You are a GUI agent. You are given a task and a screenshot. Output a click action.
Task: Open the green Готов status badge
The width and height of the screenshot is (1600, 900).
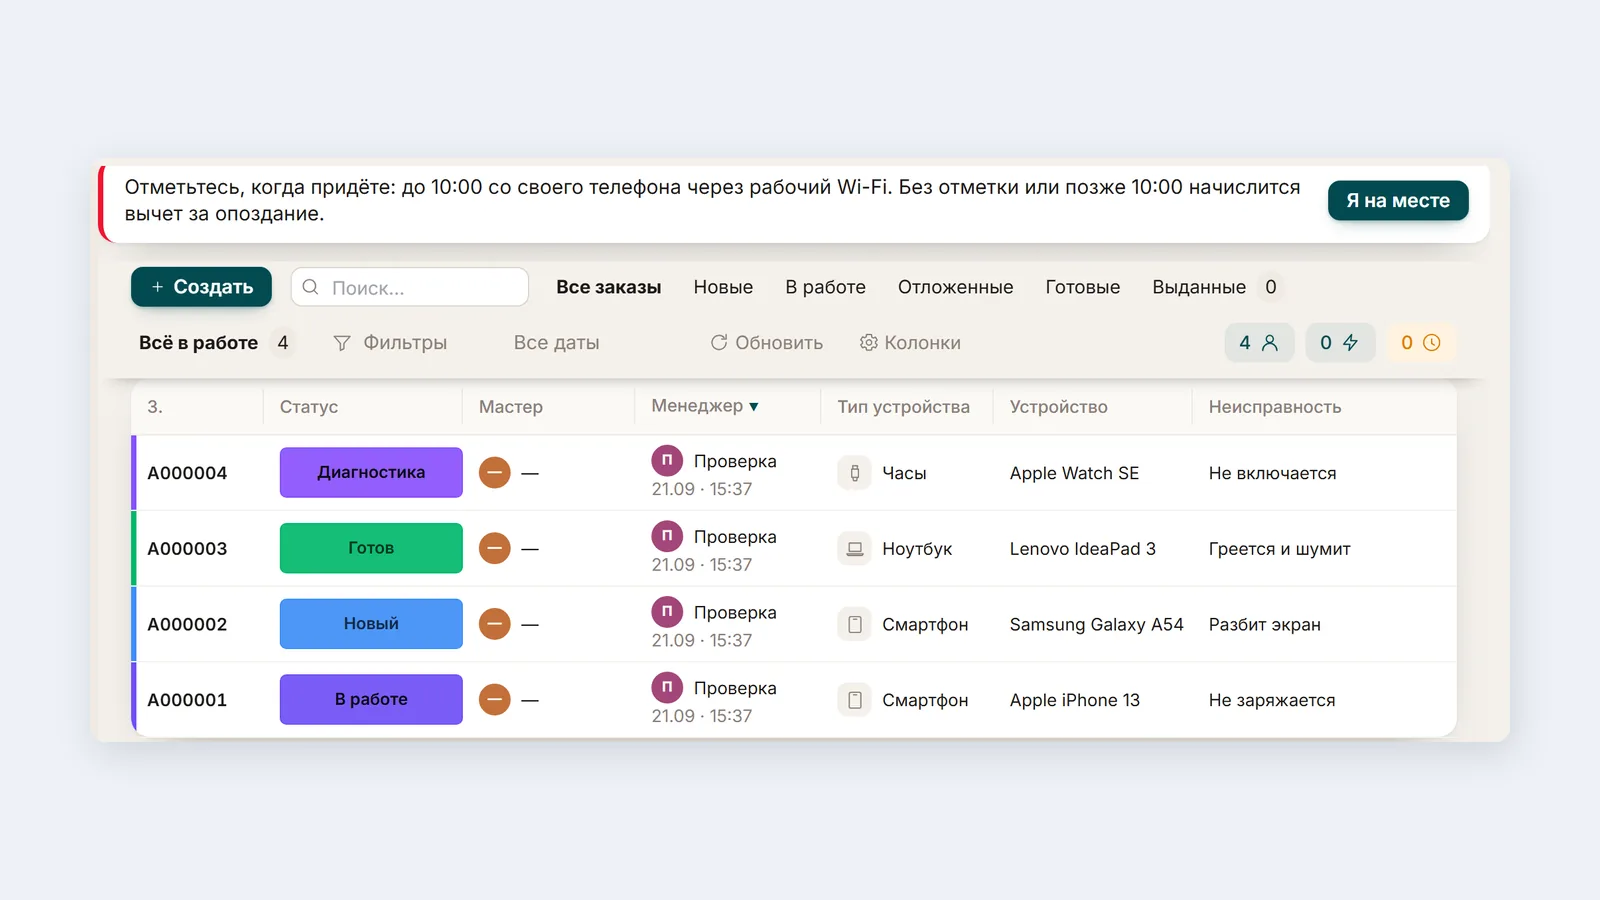click(x=371, y=548)
